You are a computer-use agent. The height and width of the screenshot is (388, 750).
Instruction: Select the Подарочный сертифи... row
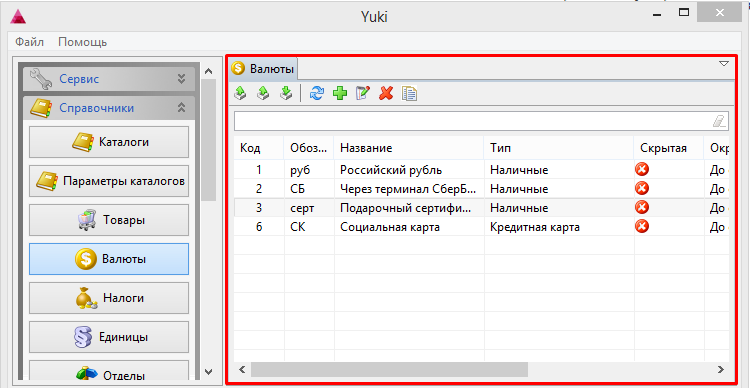click(482, 208)
